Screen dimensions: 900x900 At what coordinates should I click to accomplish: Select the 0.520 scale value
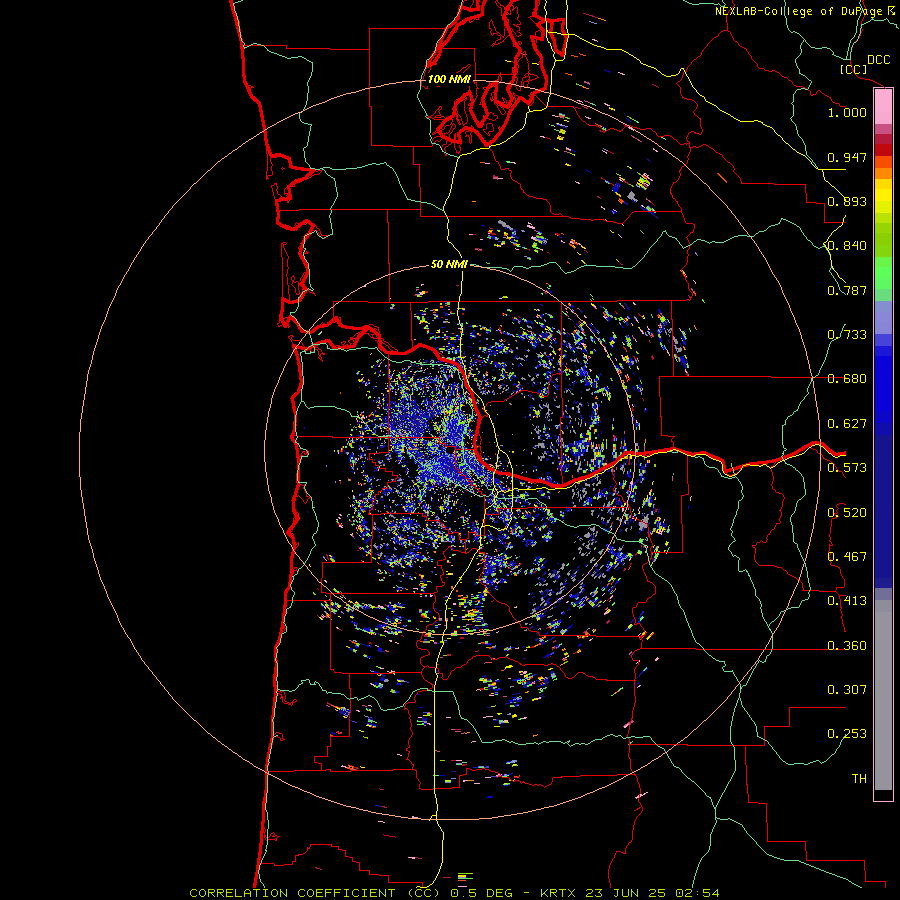tap(847, 513)
